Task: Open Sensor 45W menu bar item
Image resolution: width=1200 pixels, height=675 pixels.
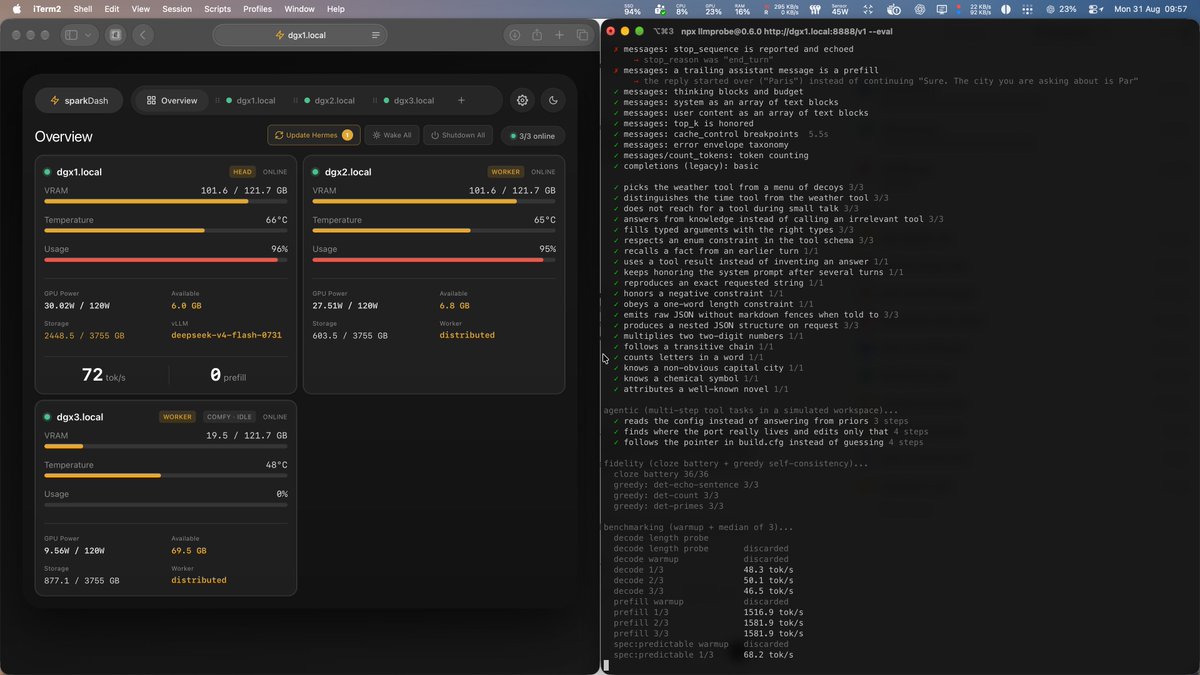Action: tap(840, 9)
